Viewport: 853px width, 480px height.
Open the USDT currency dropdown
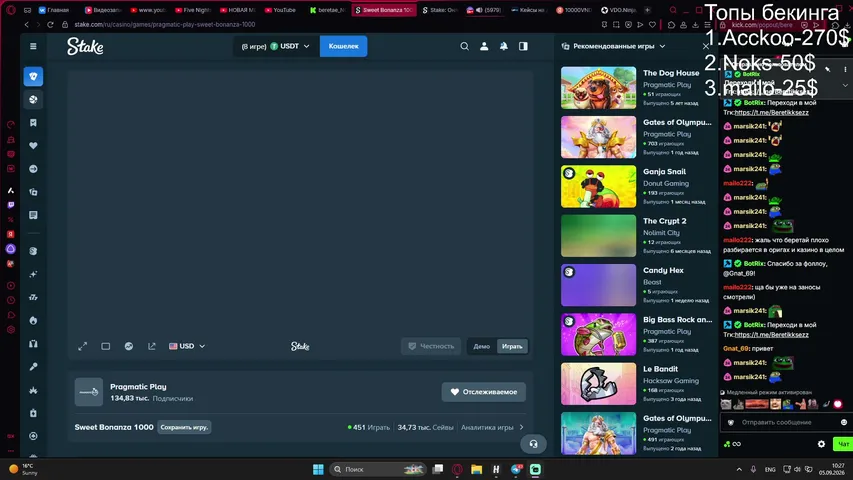click(276, 46)
